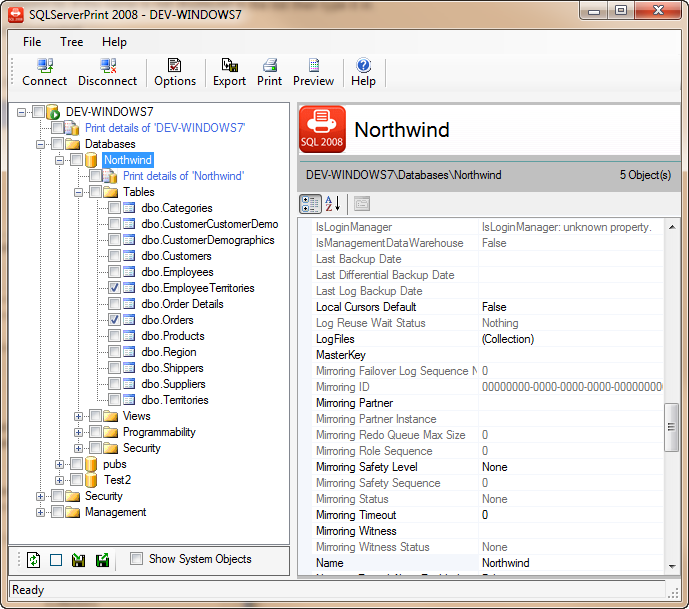The height and width of the screenshot is (609, 689).
Task: Check the Databases folder checkbox
Action: [58, 144]
